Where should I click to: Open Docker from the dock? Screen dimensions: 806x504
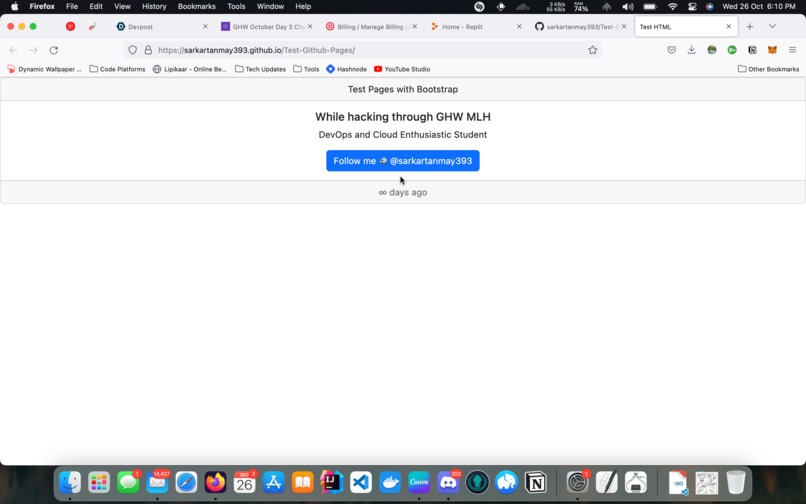390,482
